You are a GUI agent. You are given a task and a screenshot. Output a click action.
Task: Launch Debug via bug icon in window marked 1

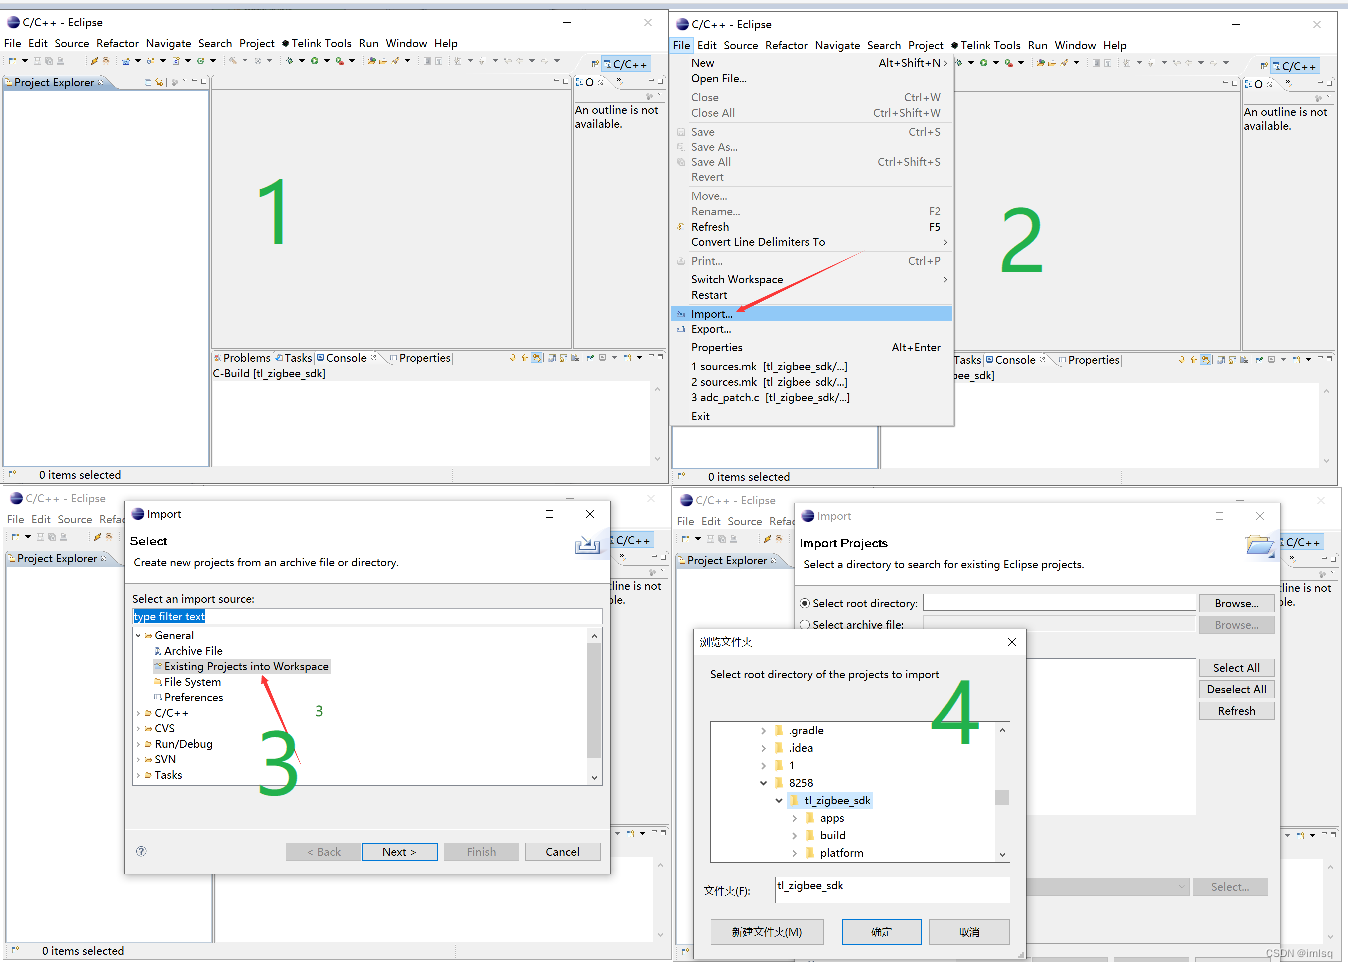[x=290, y=61]
